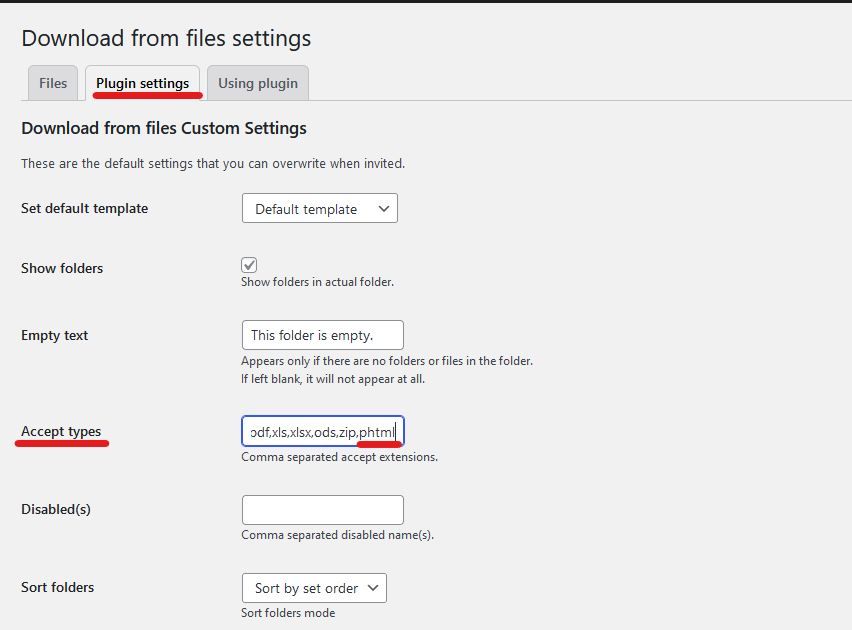Click the bold "Empty text" label
852x630 pixels.
pyautogui.click(x=55, y=336)
